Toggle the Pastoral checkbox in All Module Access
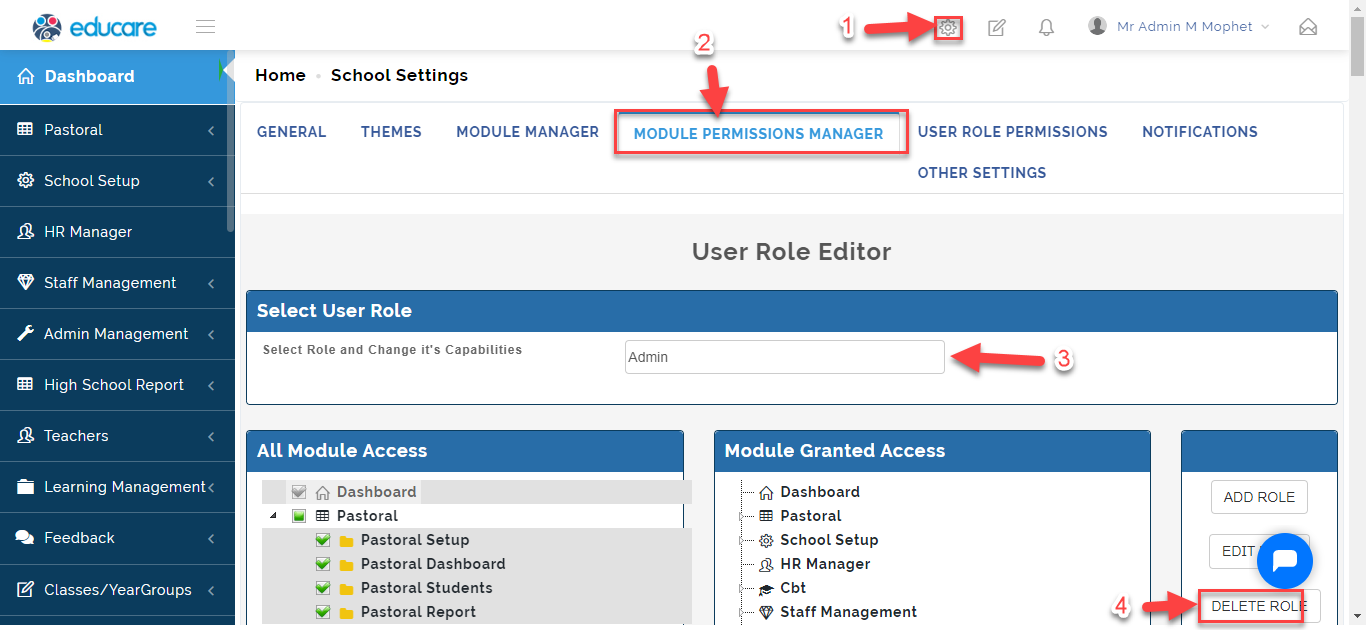The height and width of the screenshot is (630, 1366). coord(299,516)
